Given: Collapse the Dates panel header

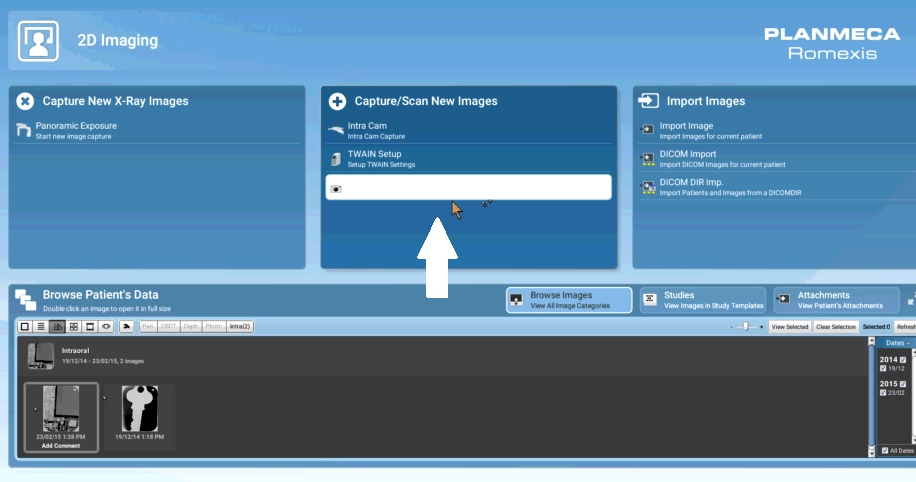Looking at the screenshot, I should (x=897, y=343).
